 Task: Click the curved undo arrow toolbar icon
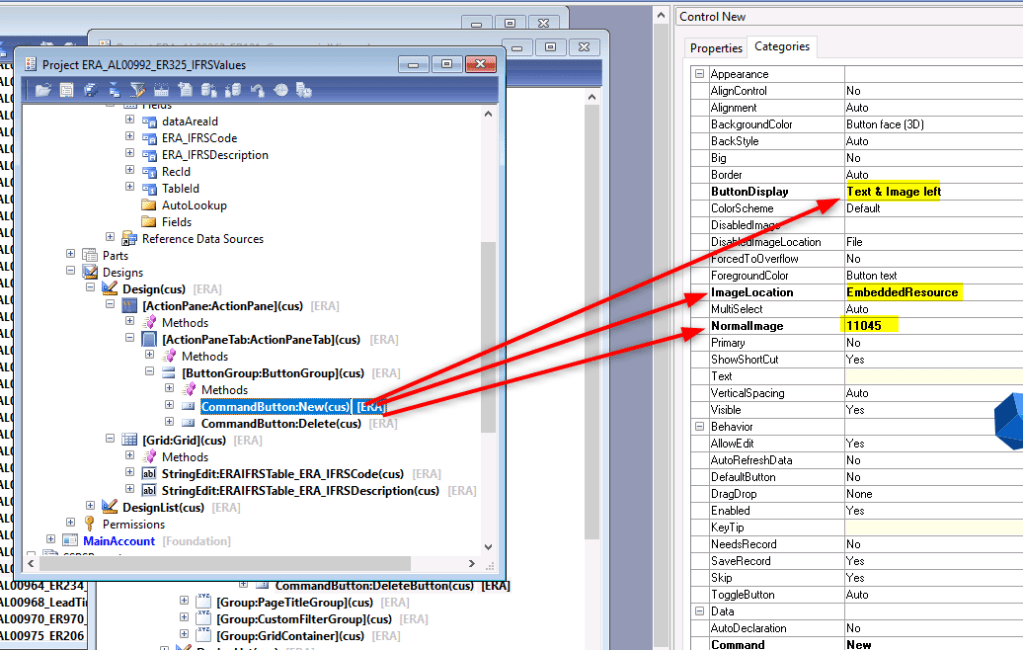coord(256,90)
